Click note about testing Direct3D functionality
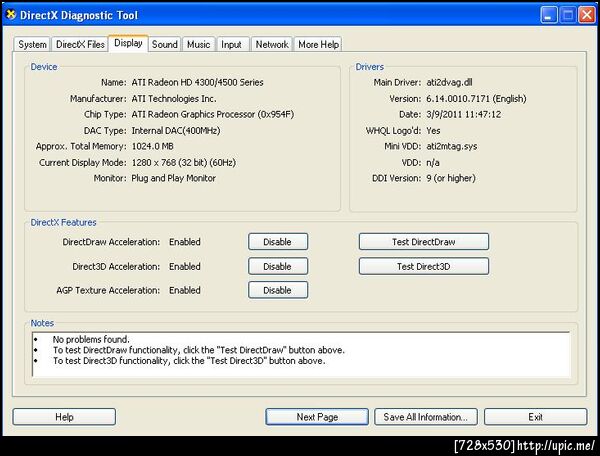This screenshot has width=600, height=456. (x=189, y=361)
